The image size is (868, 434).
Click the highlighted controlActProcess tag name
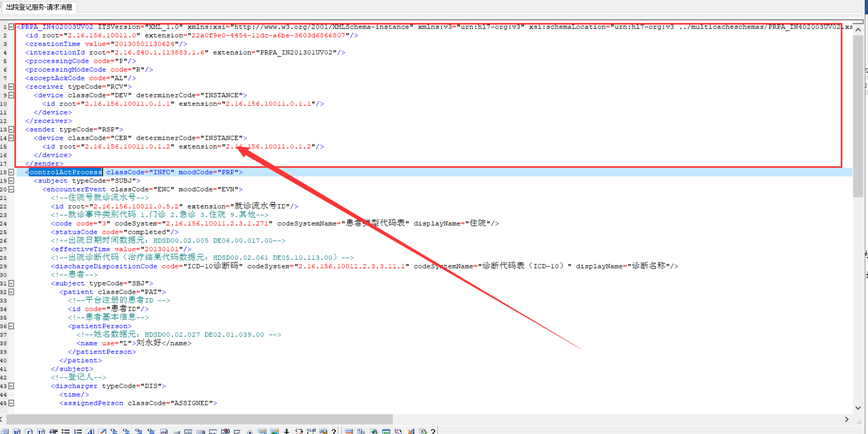pos(65,172)
